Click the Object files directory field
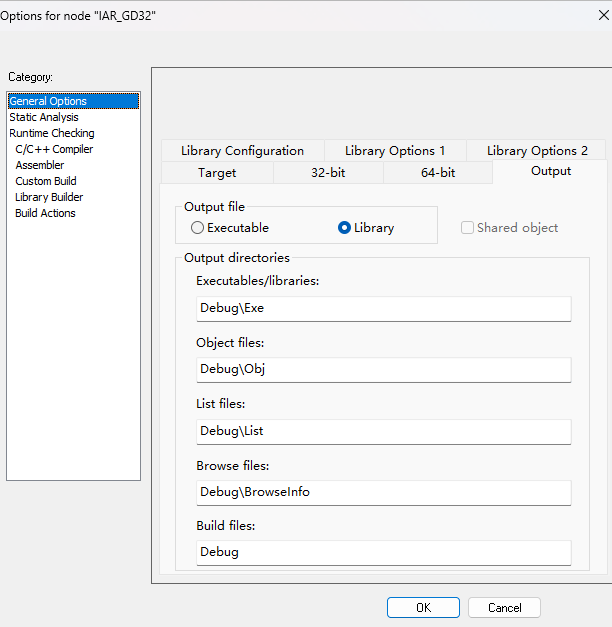This screenshot has width=612, height=627. point(384,369)
